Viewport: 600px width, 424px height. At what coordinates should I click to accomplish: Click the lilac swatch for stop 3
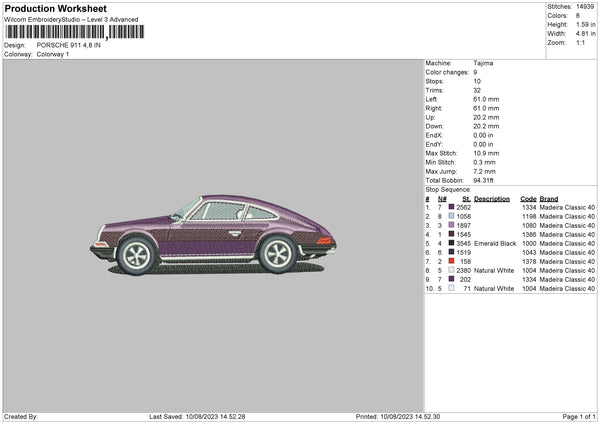[x=451, y=224]
